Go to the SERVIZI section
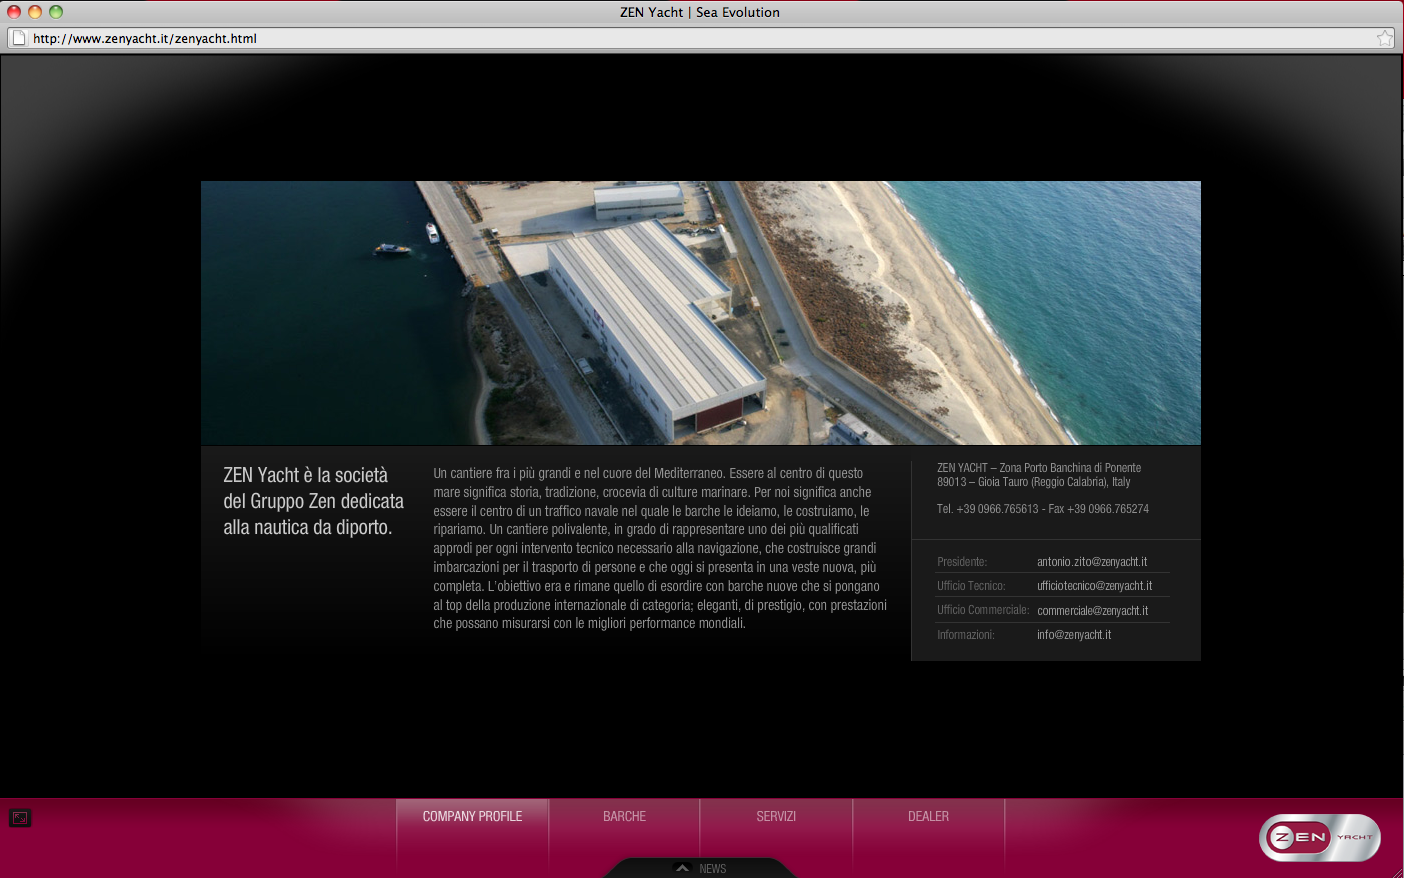The height and width of the screenshot is (878, 1404). pos(776,816)
